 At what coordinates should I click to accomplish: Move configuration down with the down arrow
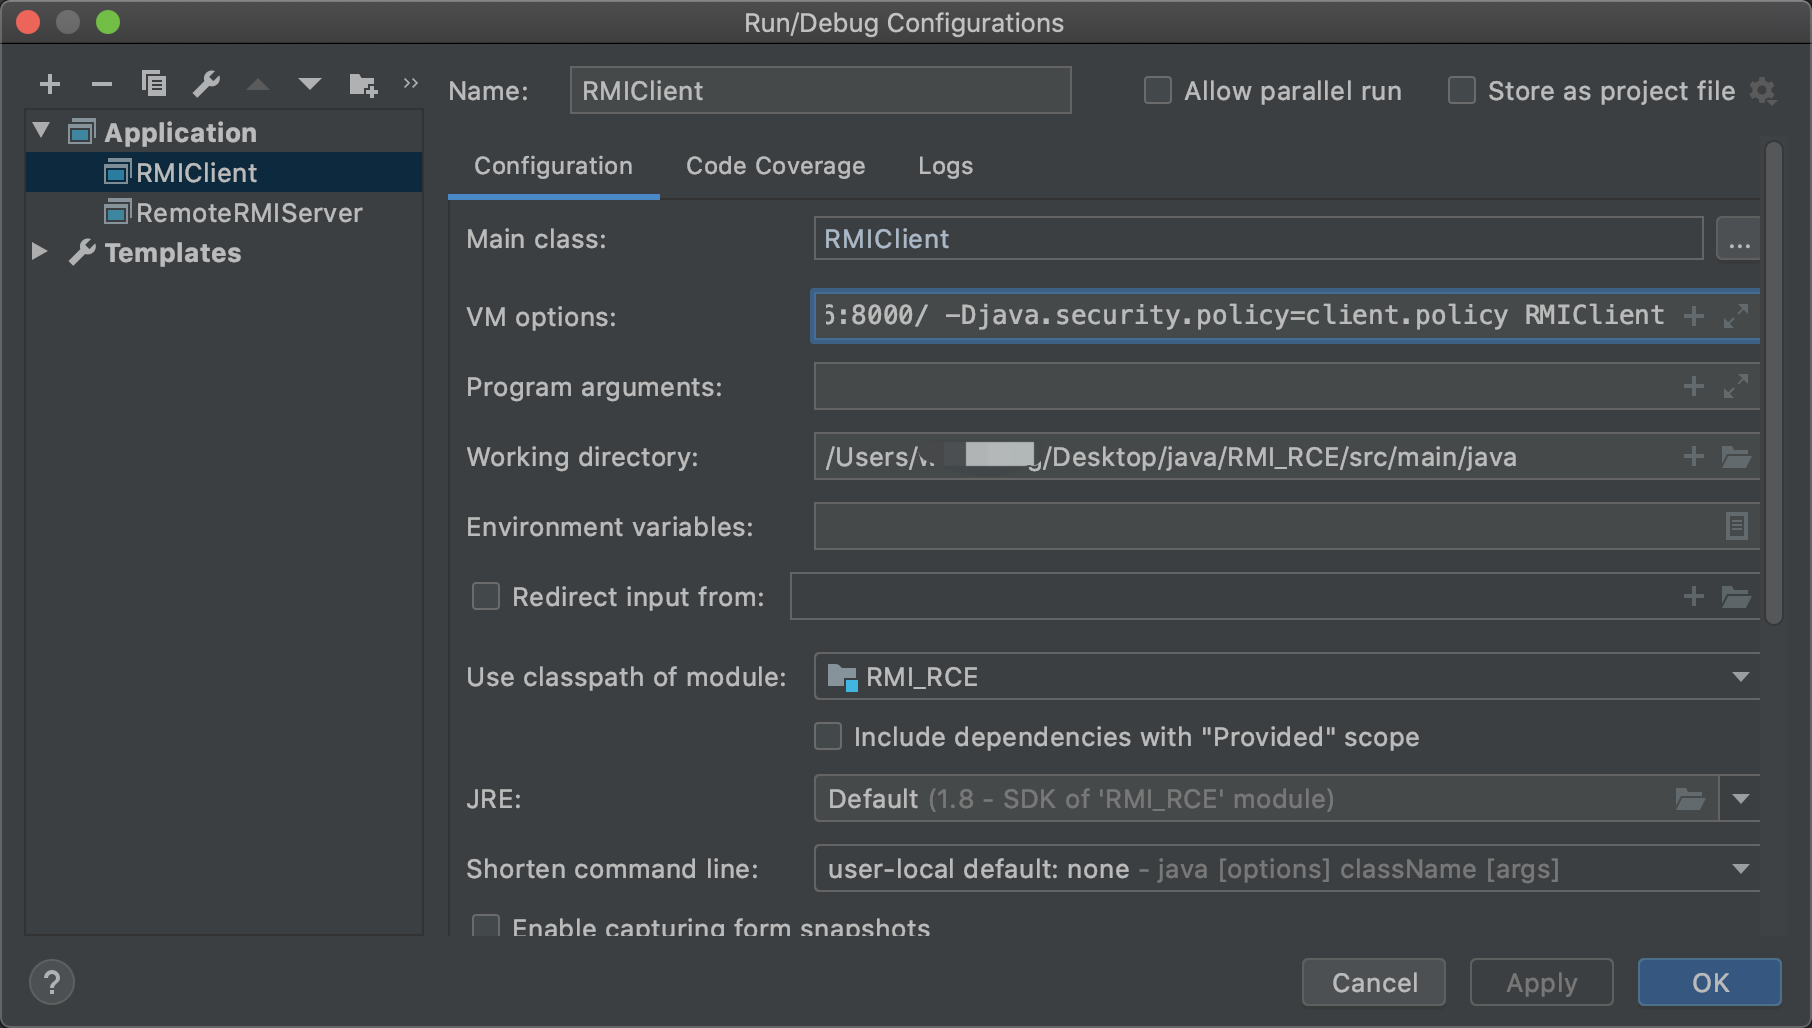[x=310, y=84]
